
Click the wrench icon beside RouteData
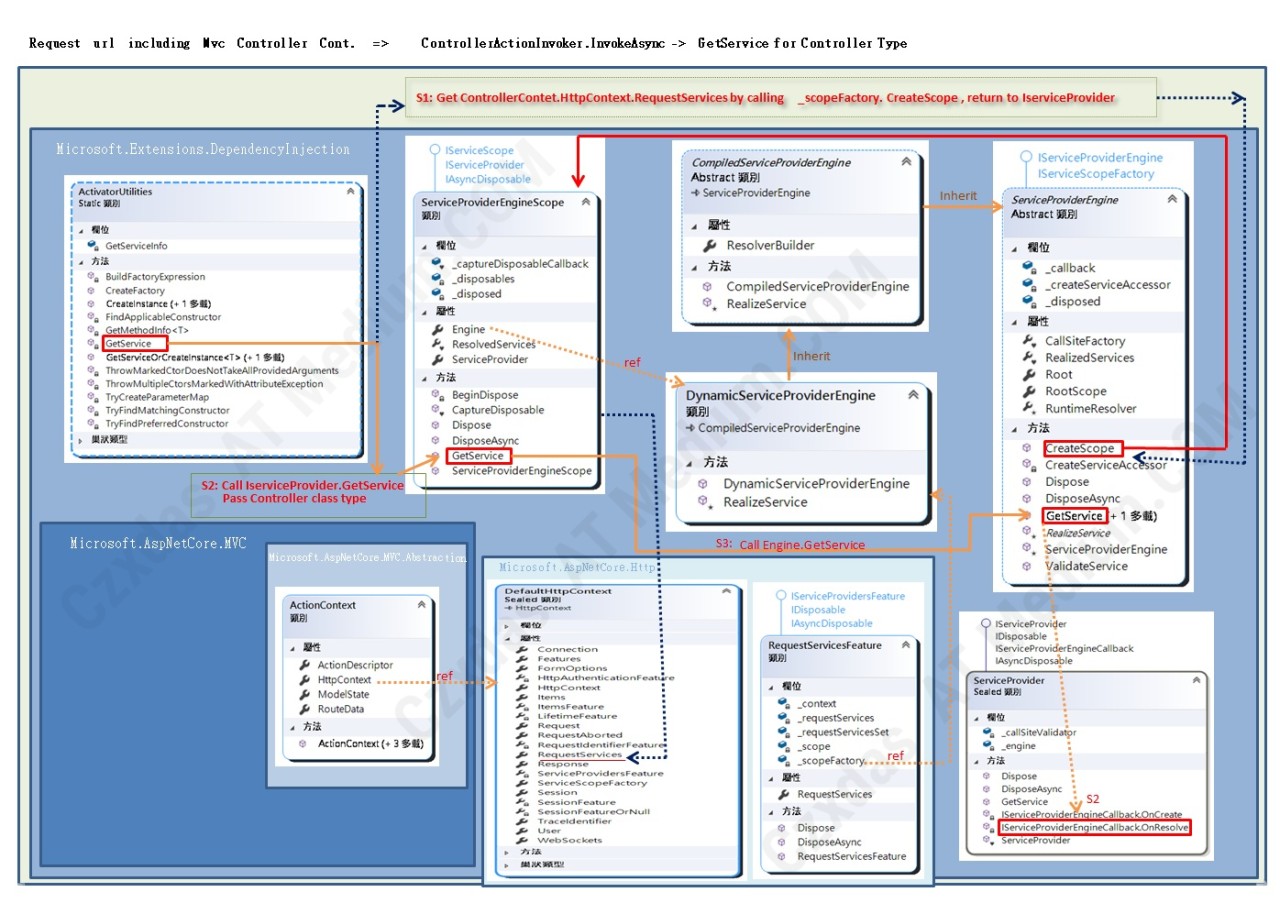[x=304, y=709]
